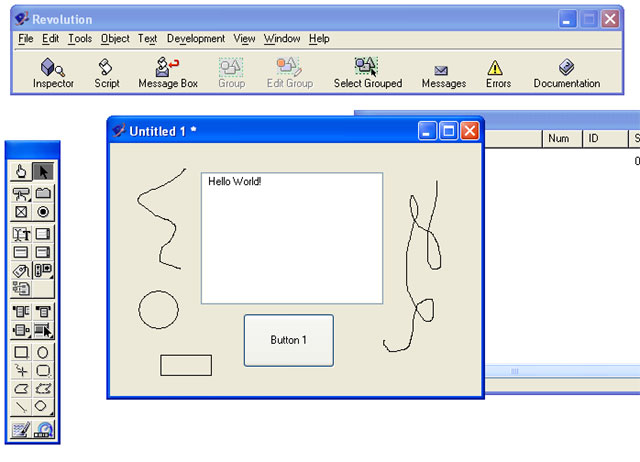Viewport: 640px width, 462px height.
Task: Click the ID column header in background window
Action: click(604, 139)
